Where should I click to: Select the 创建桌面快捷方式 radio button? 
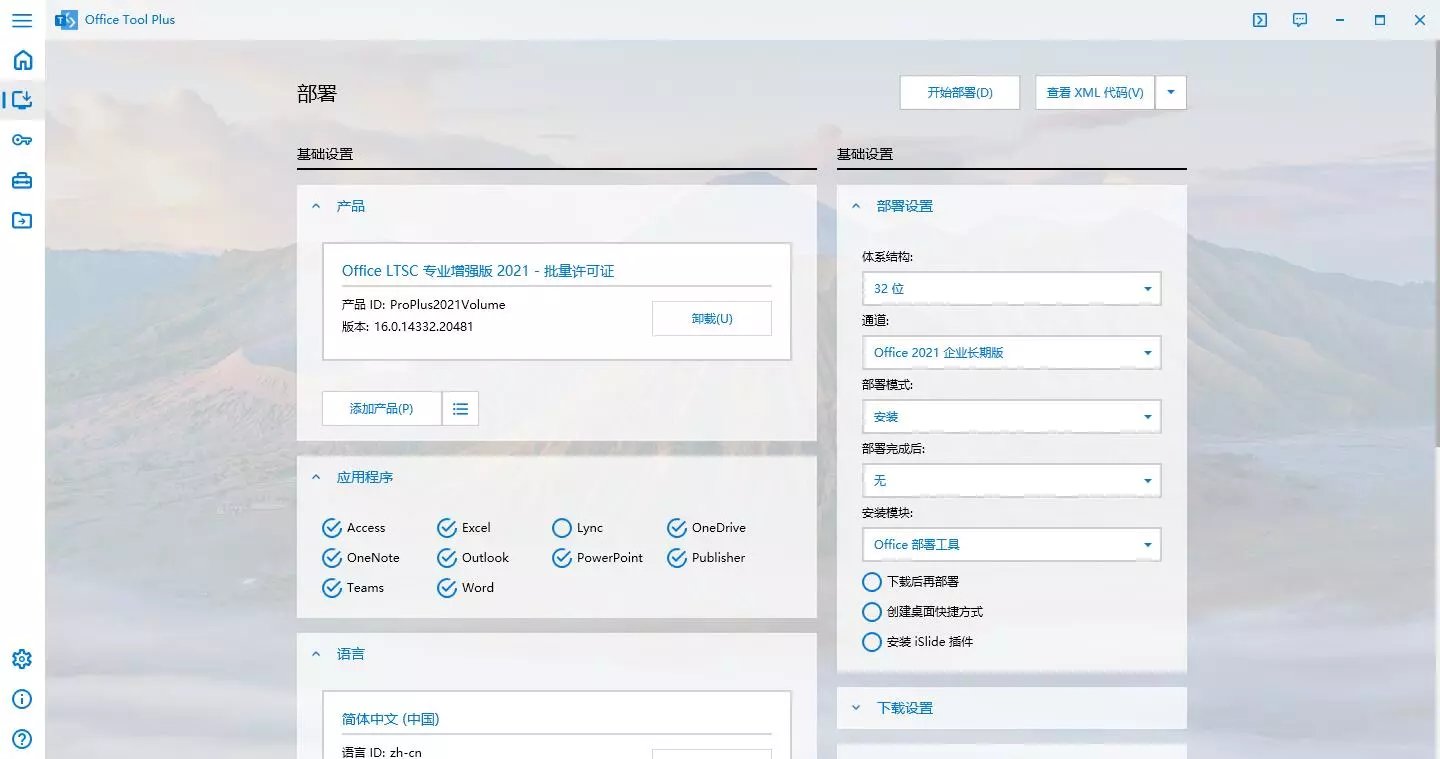[x=871, y=611]
